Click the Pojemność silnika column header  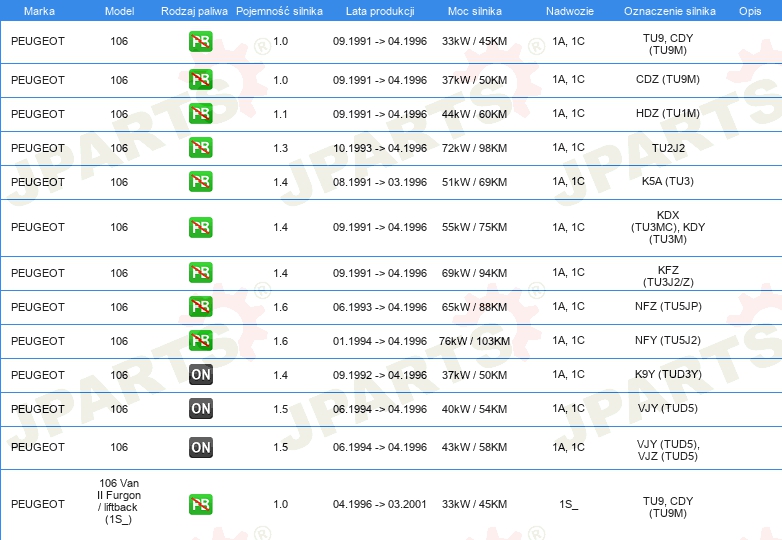point(279,11)
